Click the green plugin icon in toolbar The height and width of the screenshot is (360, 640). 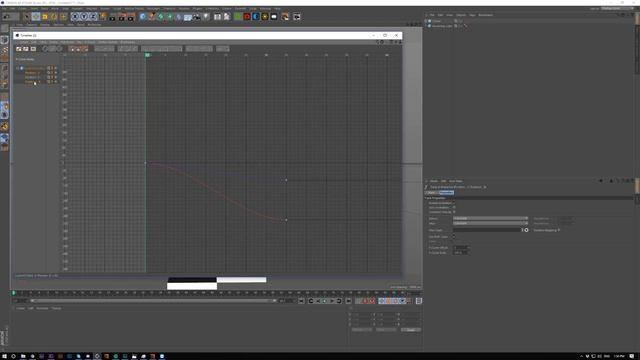coord(238,16)
